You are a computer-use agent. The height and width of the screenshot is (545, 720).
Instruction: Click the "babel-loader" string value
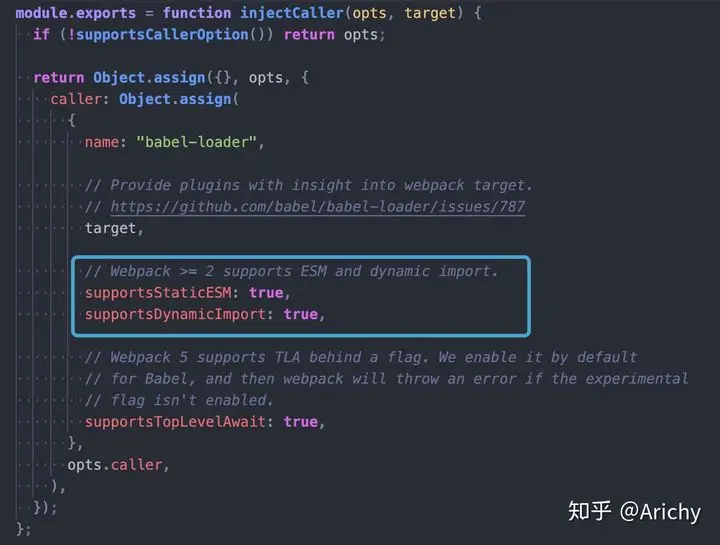196,142
